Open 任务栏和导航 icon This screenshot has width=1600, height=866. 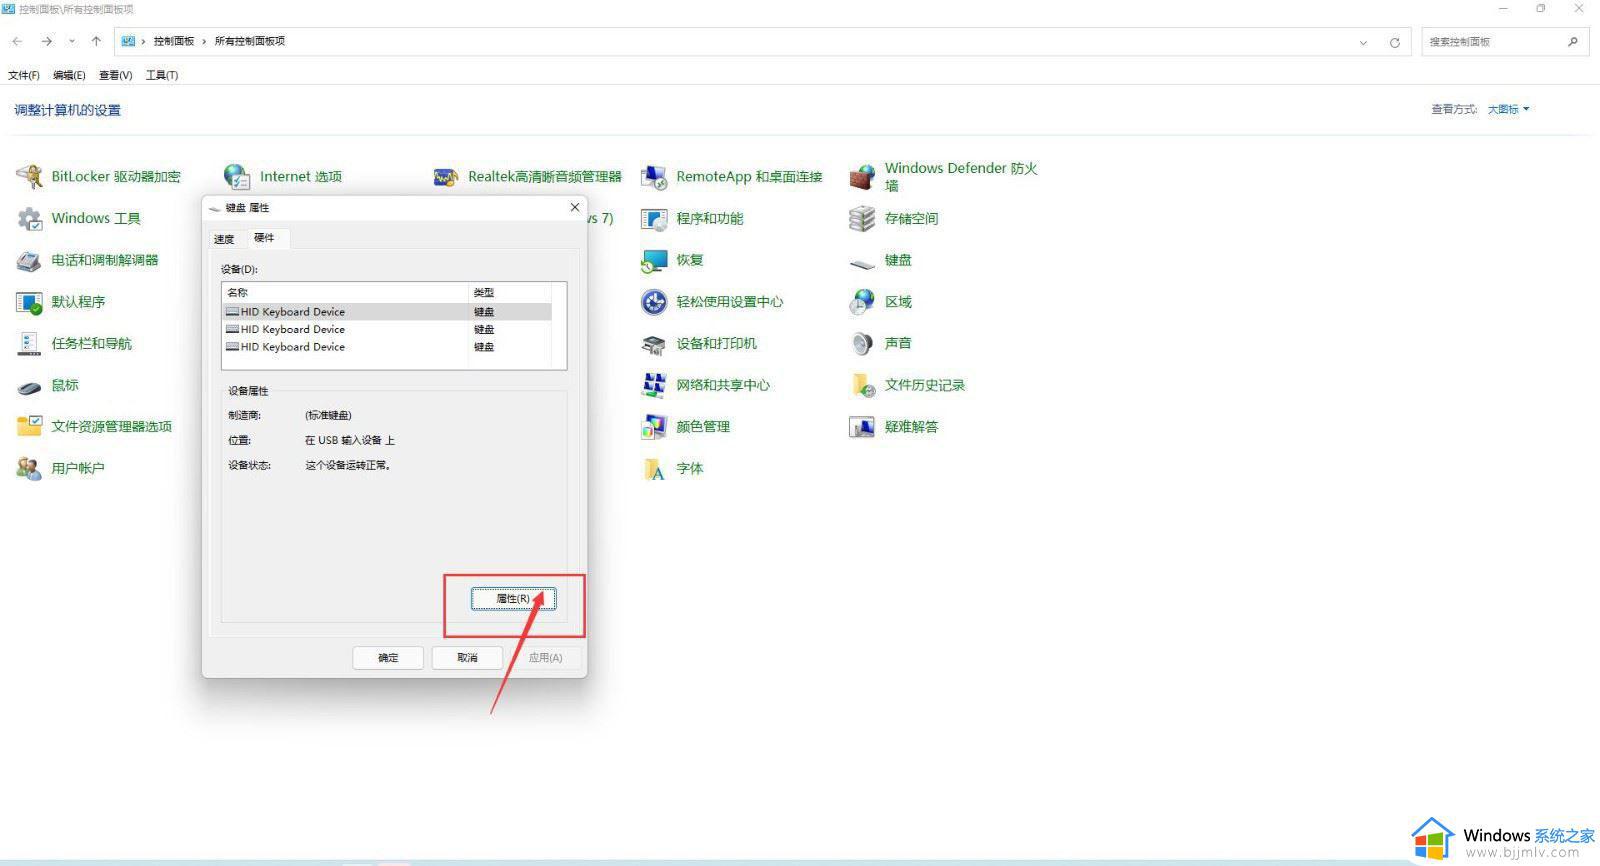pyautogui.click(x=30, y=343)
